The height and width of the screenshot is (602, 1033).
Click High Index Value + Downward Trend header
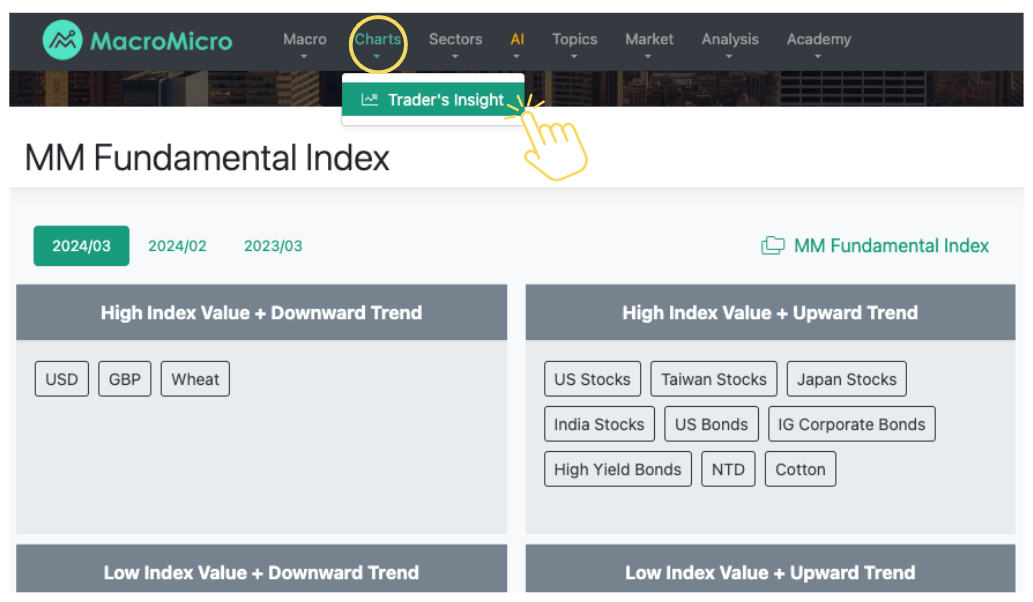262,312
